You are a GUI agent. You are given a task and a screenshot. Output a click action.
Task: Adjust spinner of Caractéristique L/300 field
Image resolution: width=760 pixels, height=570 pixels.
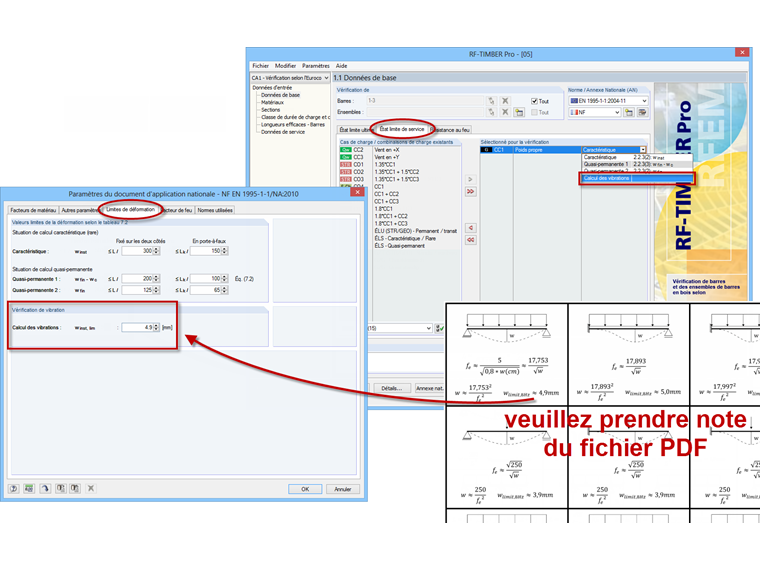[156, 251]
